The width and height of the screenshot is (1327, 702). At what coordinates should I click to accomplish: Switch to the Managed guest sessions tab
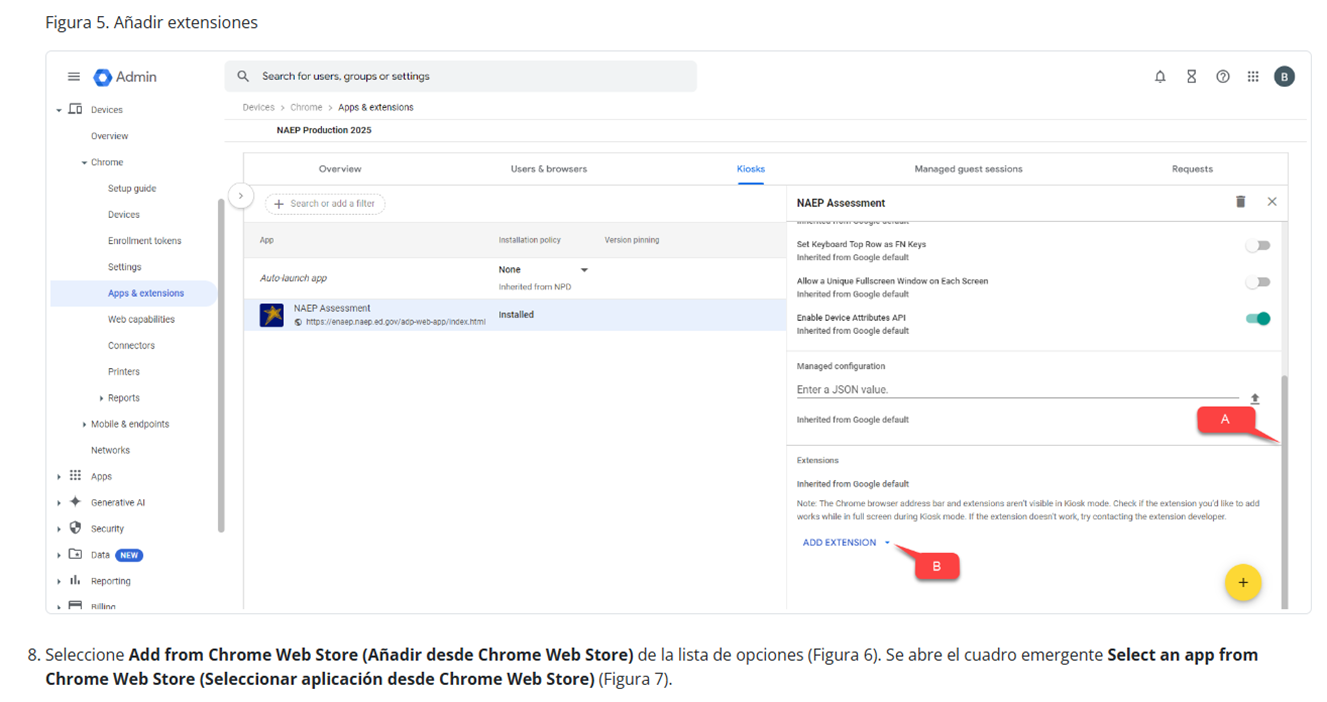[x=968, y=169]
